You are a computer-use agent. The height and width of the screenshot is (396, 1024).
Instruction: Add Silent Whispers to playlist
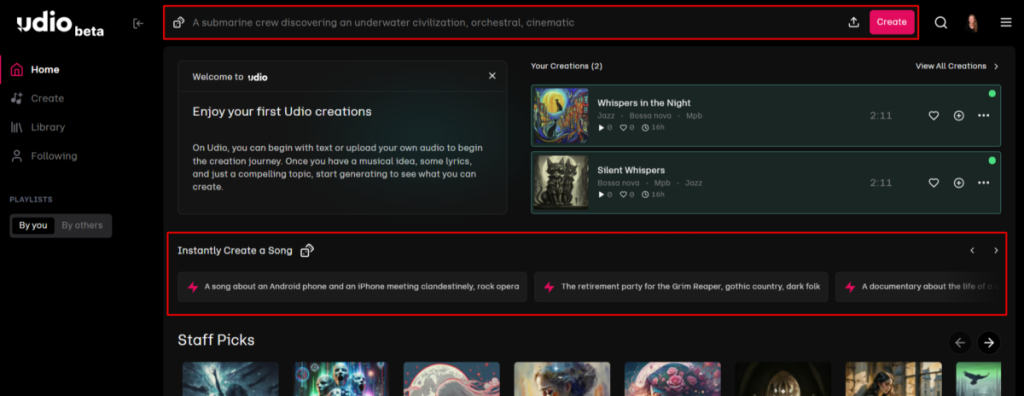(x=959, y=183)
